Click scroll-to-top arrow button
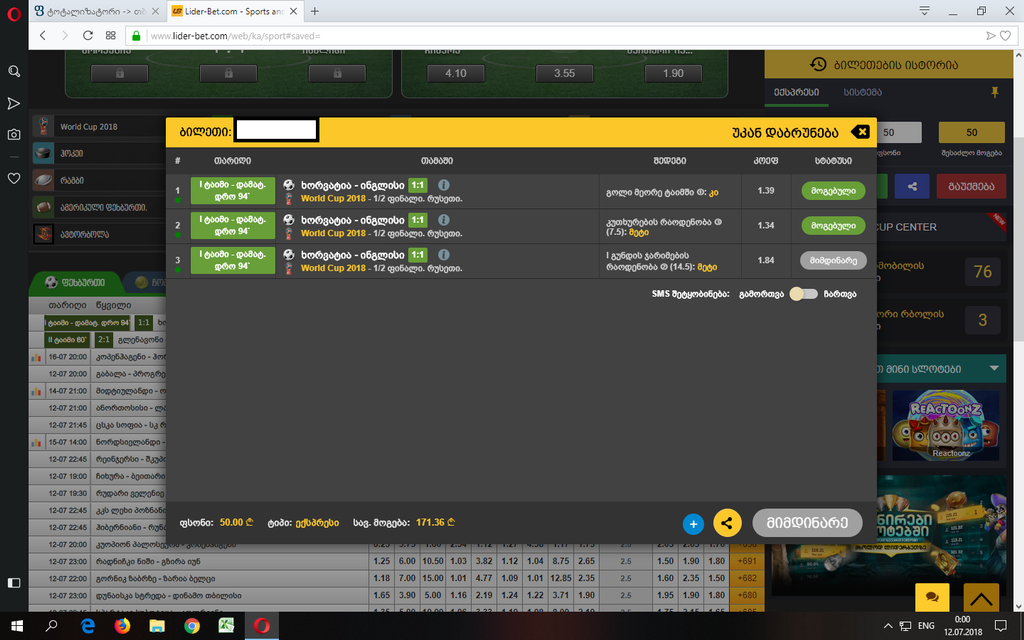 coord(981,598)
